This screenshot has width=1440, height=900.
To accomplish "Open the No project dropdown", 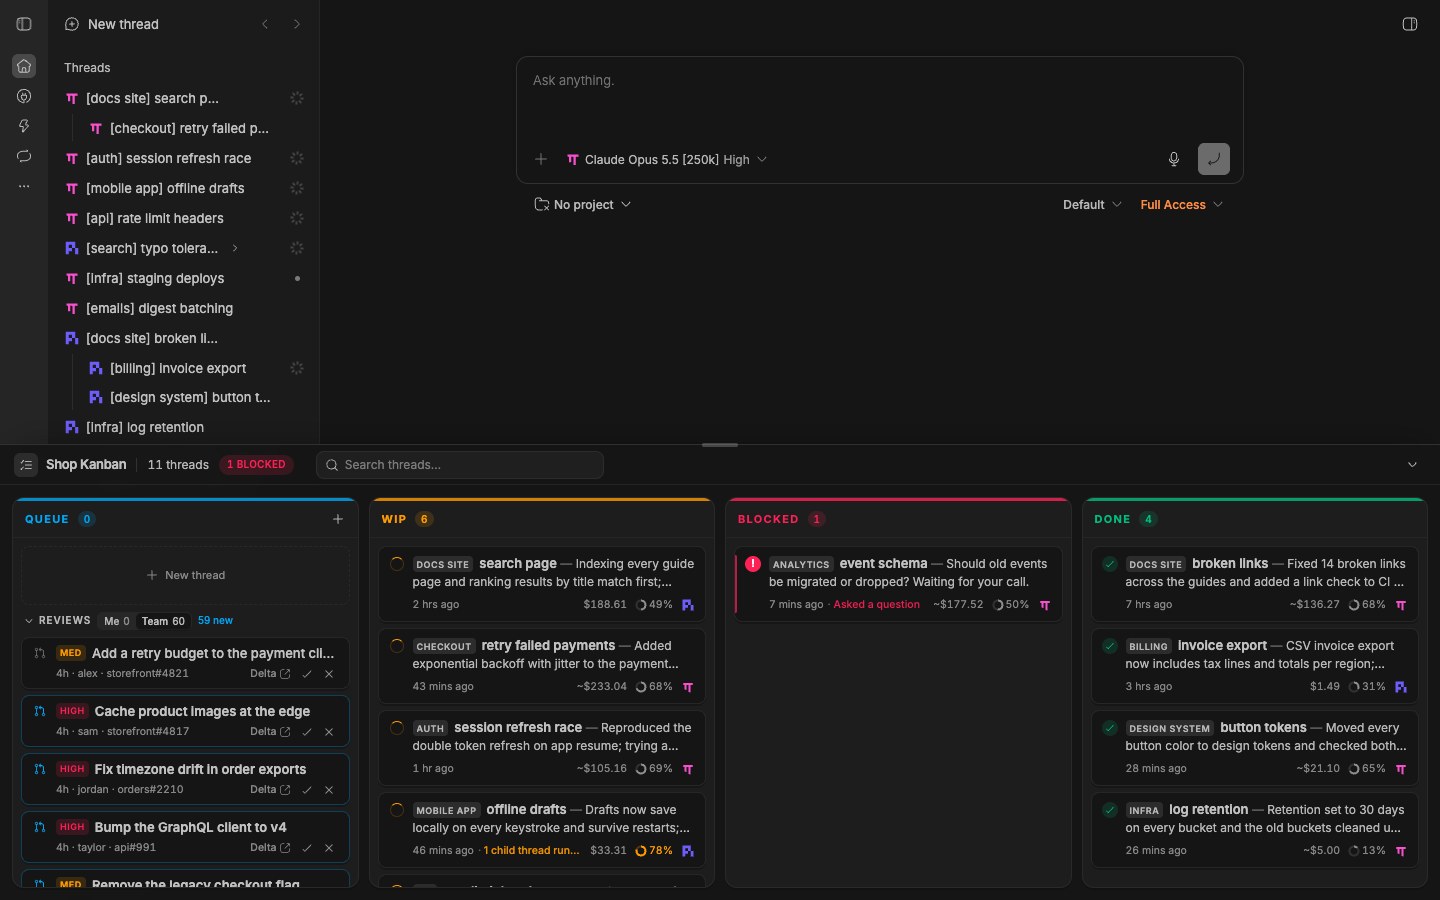I will [583, 205].
